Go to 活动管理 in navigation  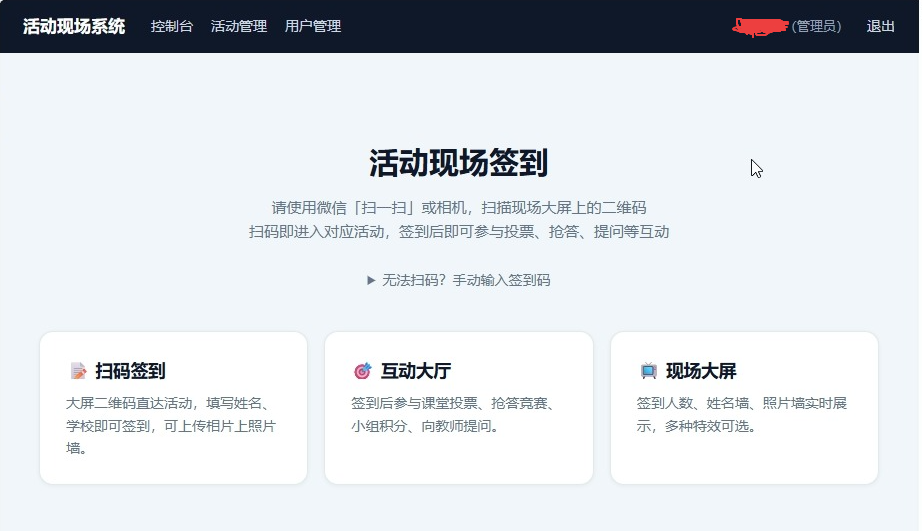[239, 26]
